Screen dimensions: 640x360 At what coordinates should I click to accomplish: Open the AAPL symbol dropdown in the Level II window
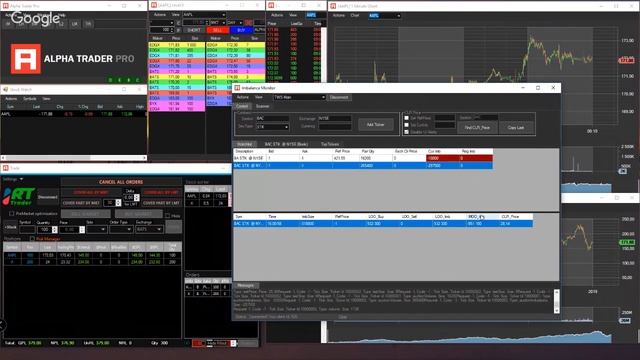click(x=204, y=15)
